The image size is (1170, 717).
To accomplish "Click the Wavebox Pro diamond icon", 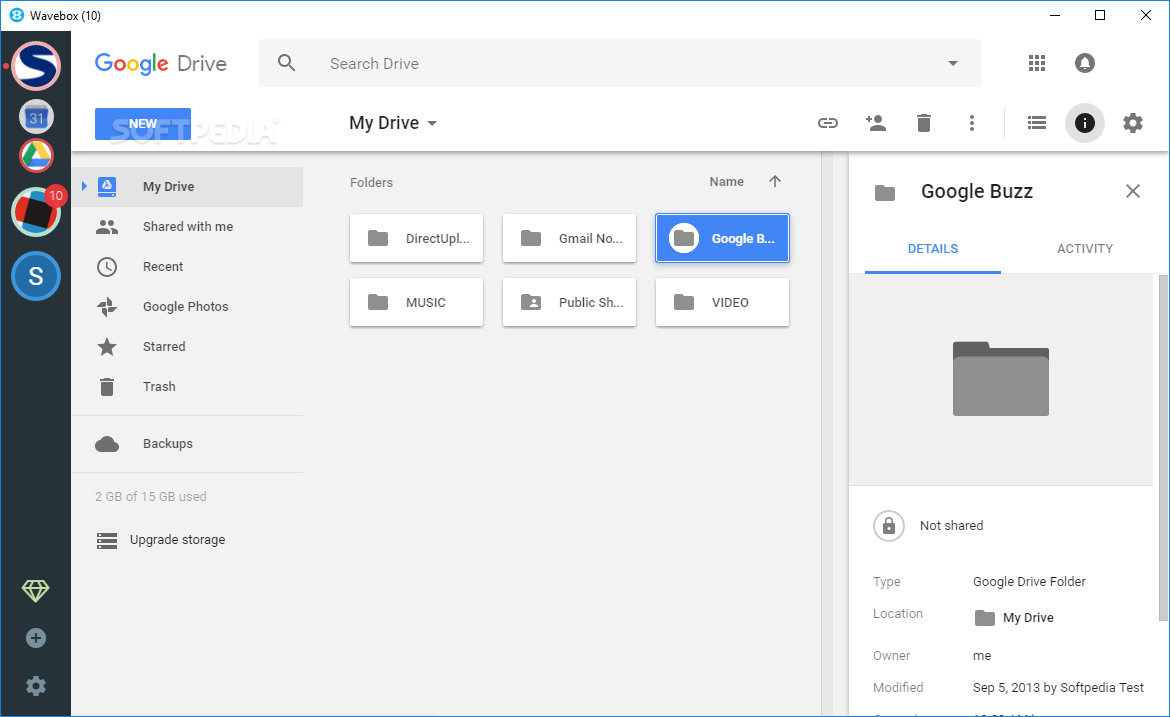I will click(35, 591).
